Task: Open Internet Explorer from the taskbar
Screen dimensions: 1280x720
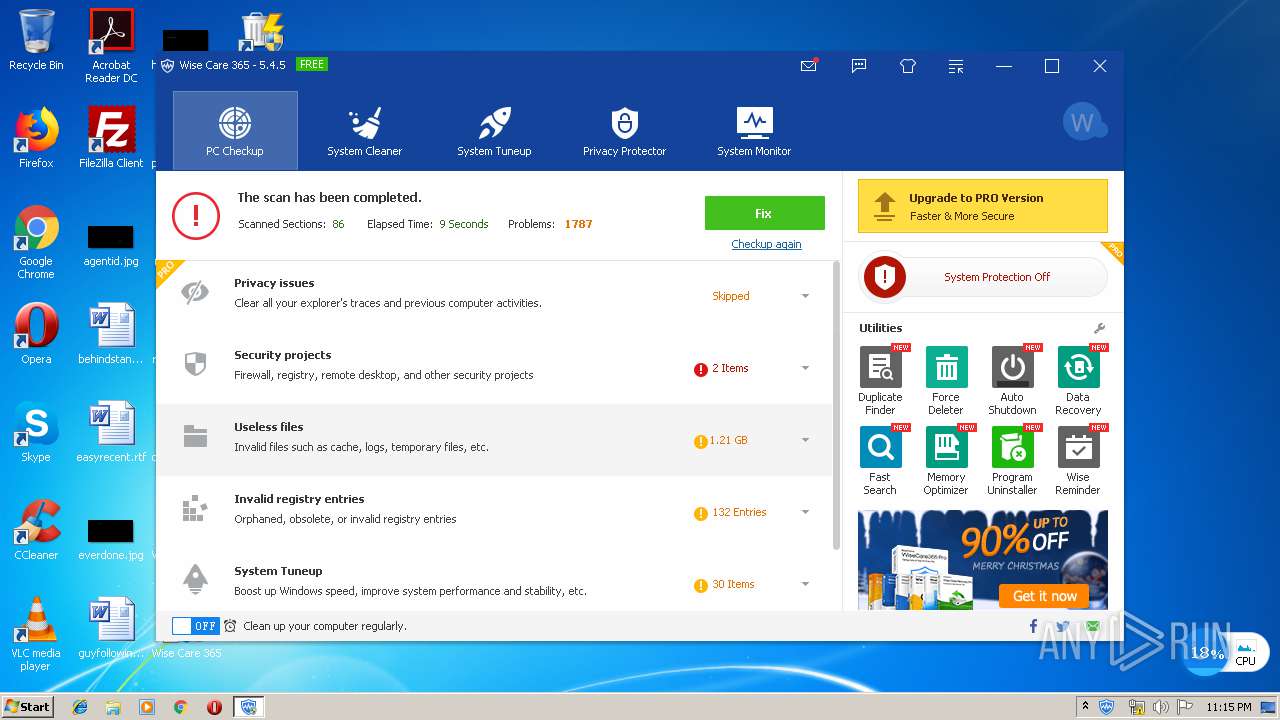Action: [80, 707]
